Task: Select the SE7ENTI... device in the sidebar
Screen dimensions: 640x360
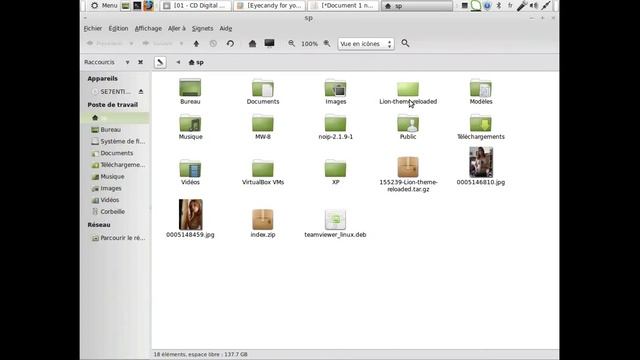Action: 112,91
